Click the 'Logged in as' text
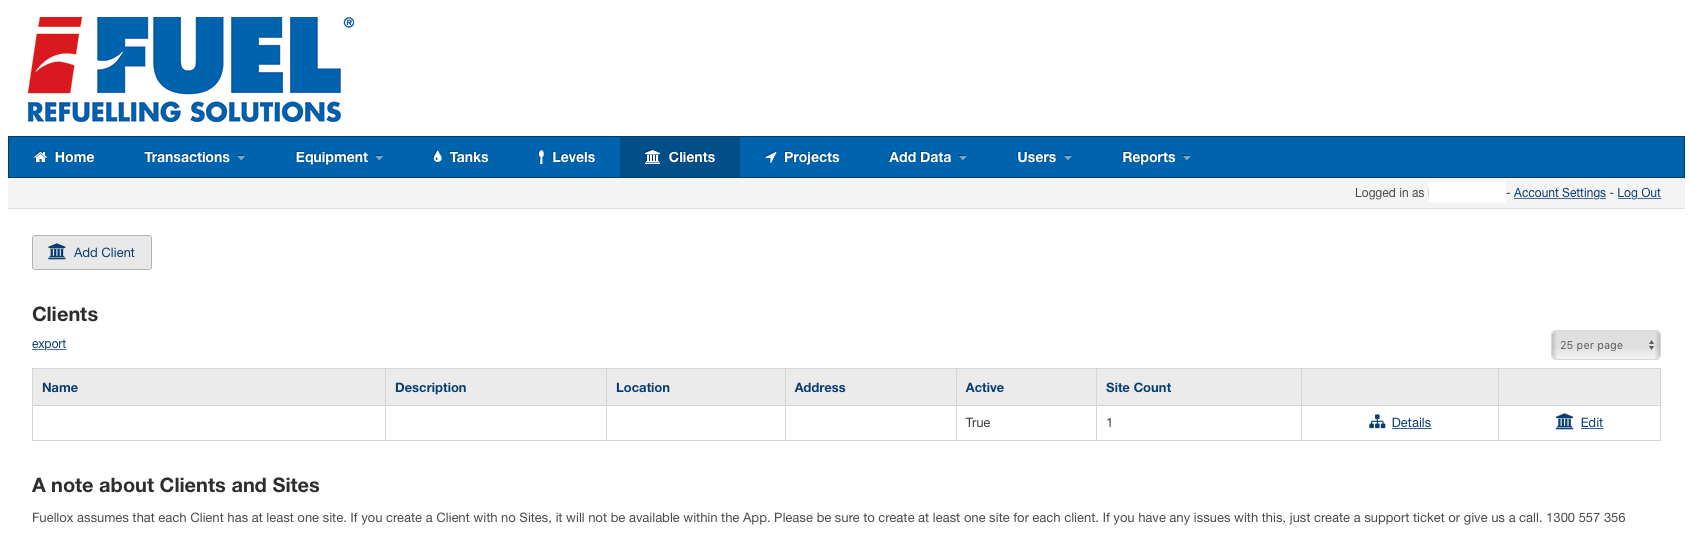Viewport: 1690px width, 560px height. pos(1389,193)
